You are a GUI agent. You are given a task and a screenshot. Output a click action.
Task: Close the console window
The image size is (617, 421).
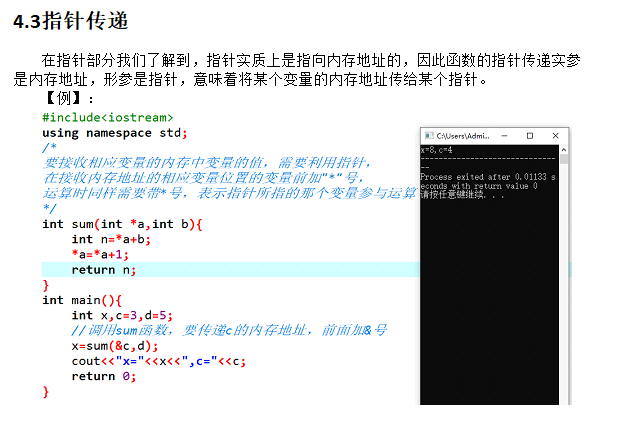pyautogui.click(x=555, y=136)
